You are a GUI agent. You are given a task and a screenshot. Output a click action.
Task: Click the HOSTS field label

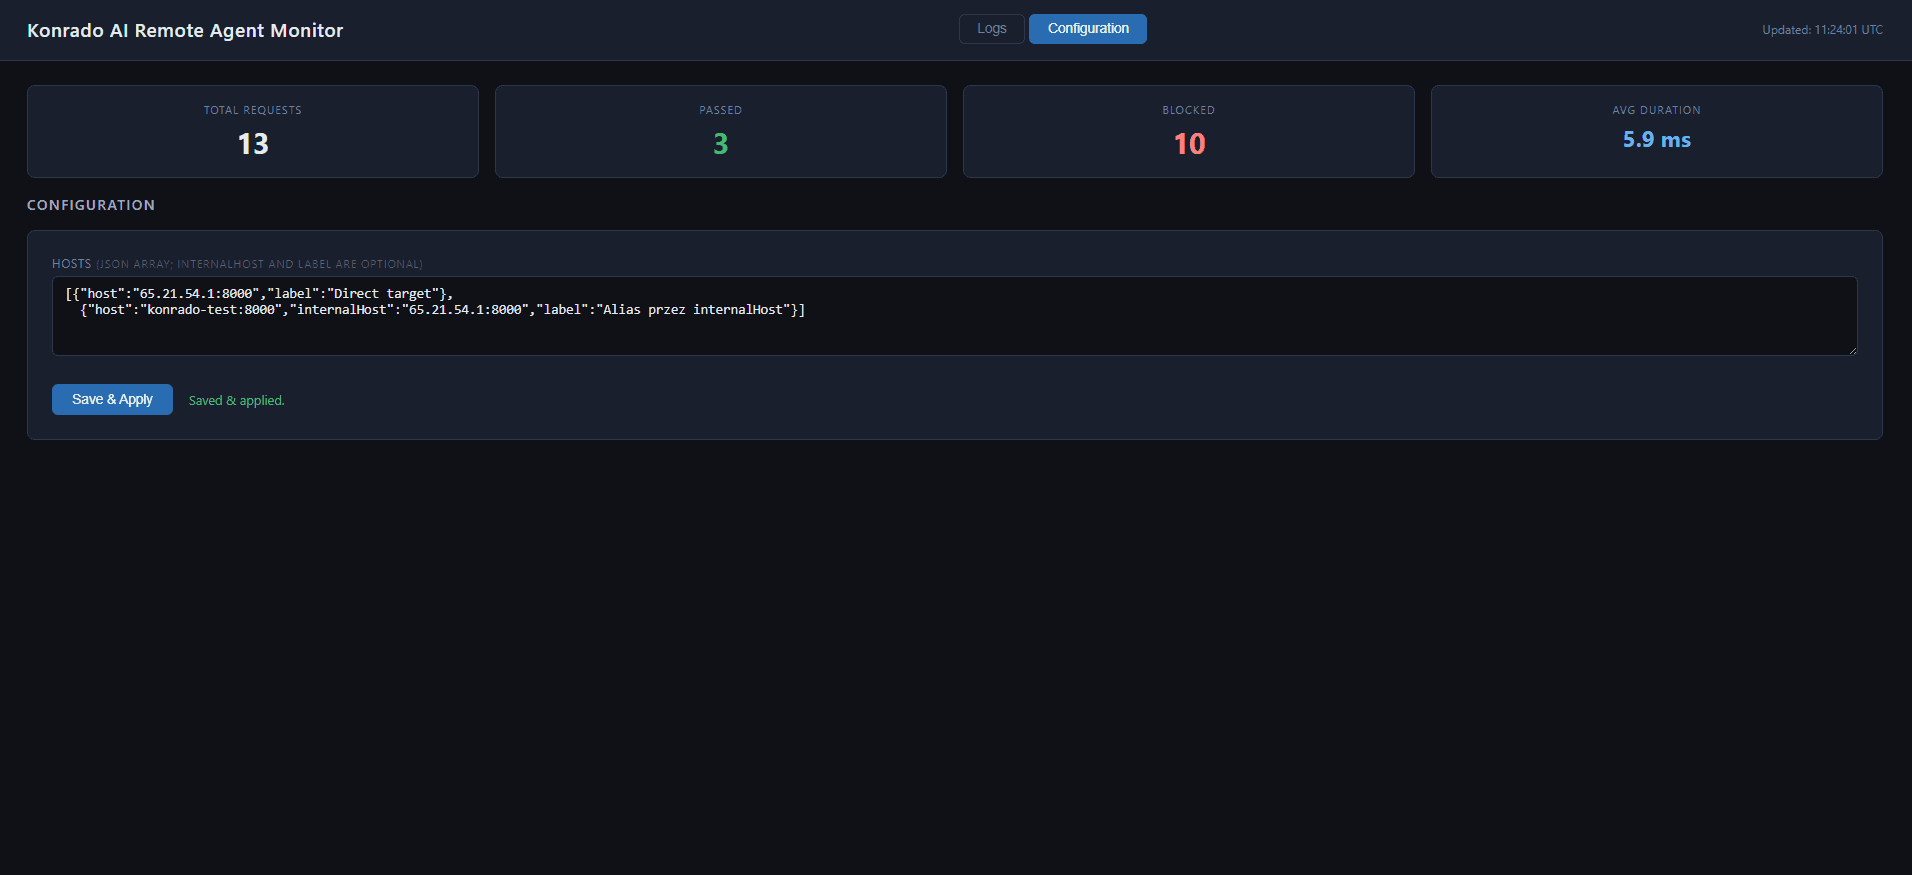[x=71, y=264]
